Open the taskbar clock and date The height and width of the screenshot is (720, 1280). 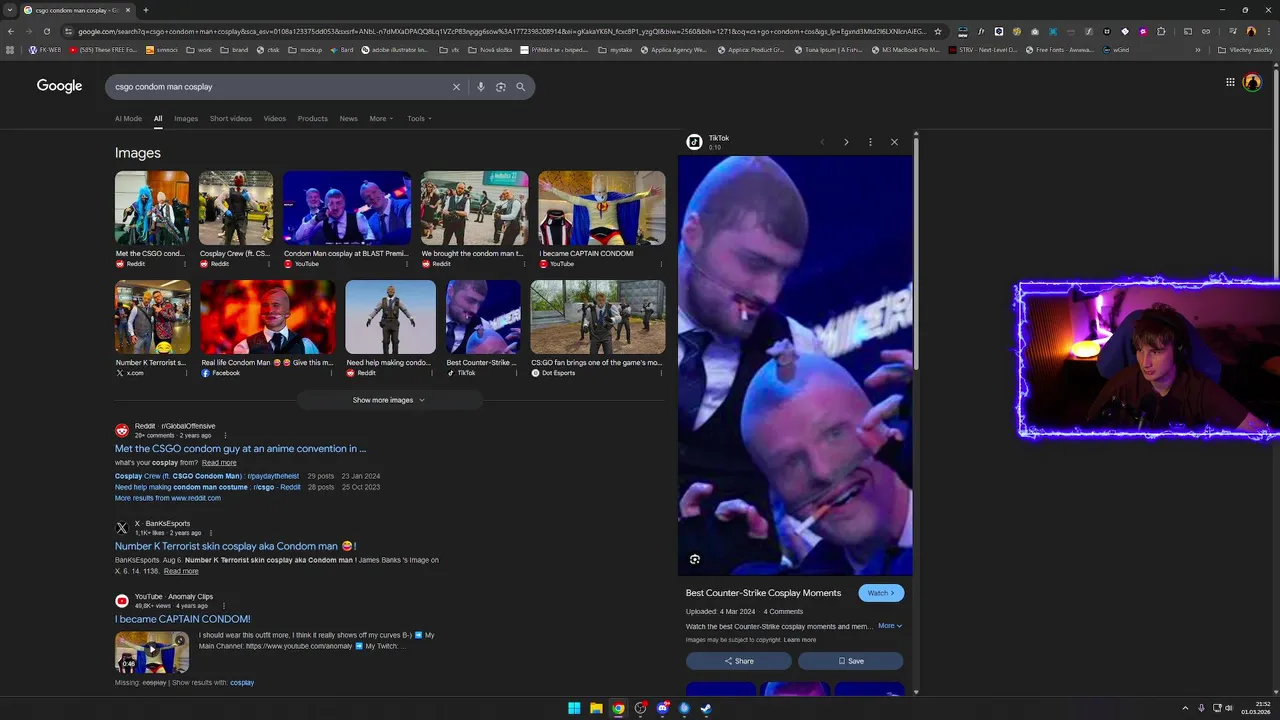1255,708
